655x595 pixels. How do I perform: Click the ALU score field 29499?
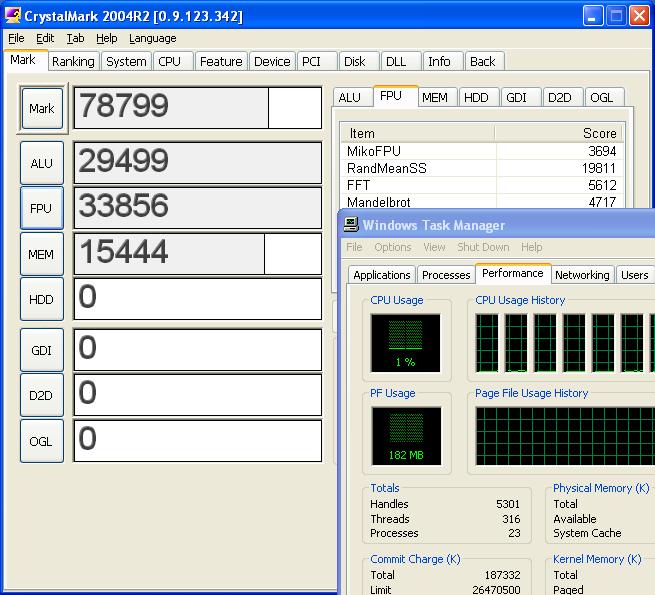pyautogui.click(x=198, y=163)
